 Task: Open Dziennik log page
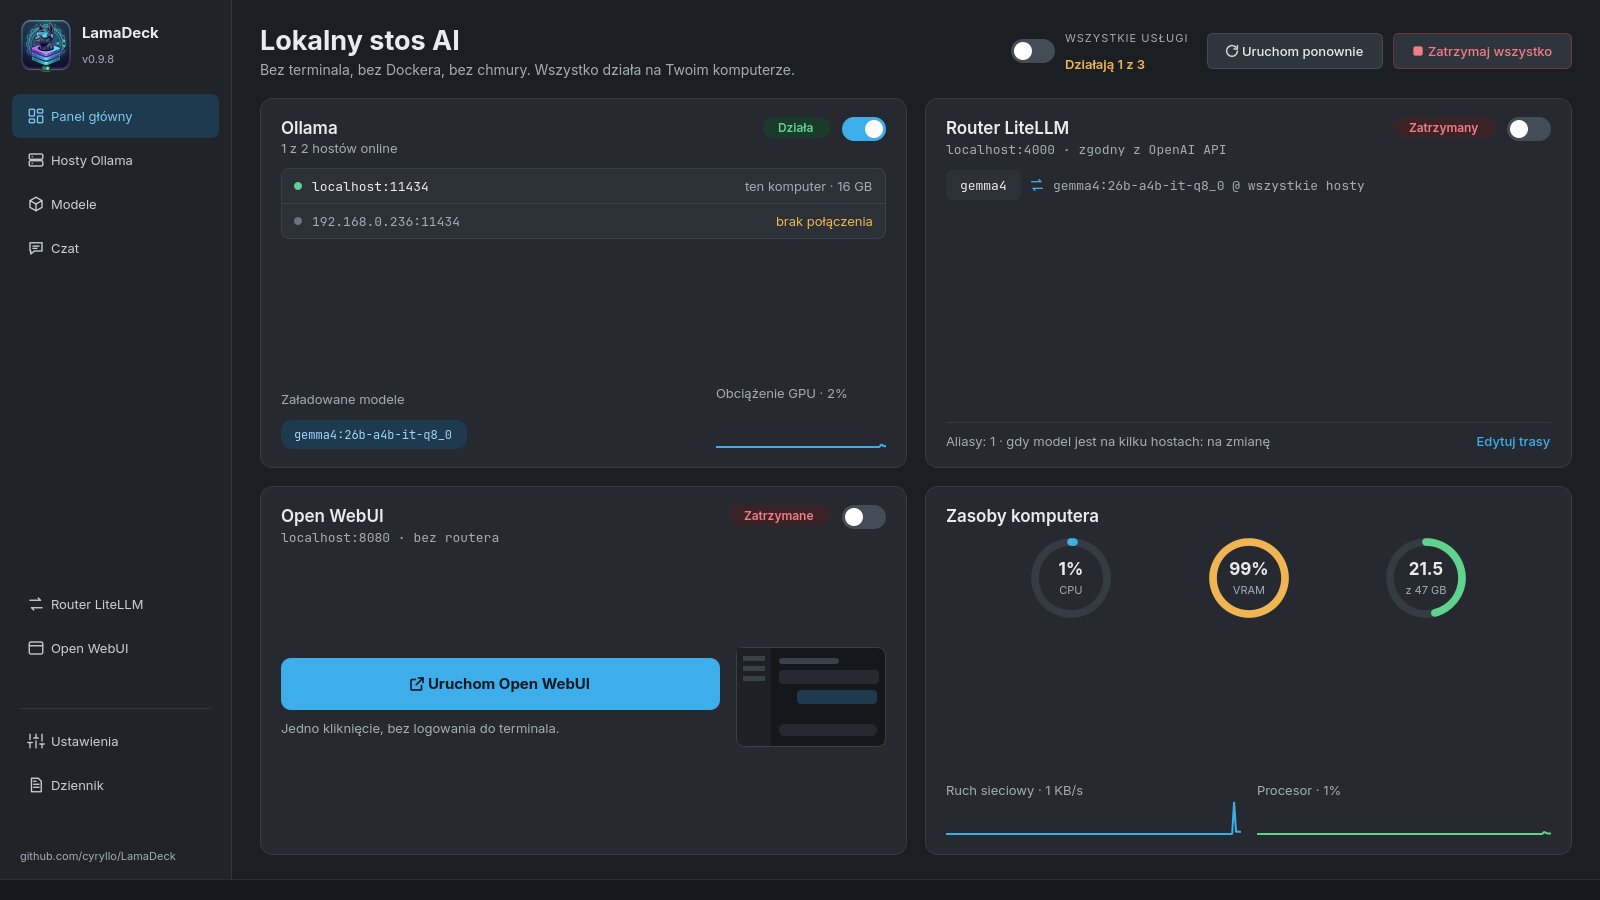click(x=115, y=785)
